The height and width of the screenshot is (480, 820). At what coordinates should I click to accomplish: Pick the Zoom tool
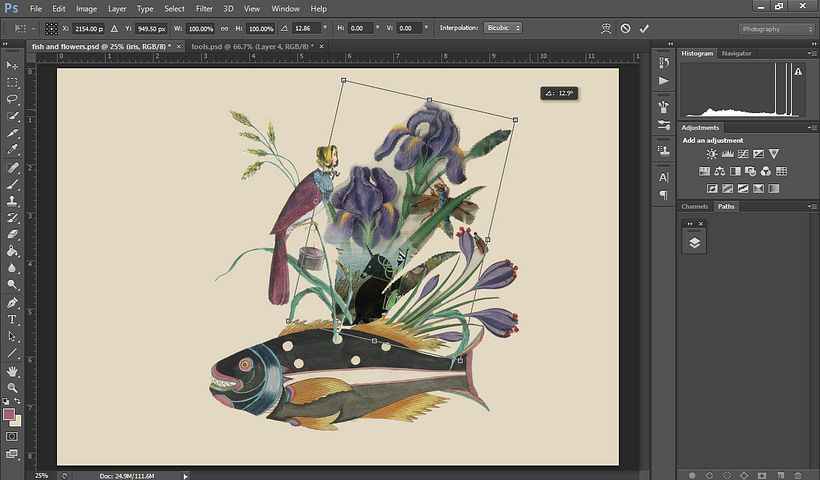click(x=13, y=387)
